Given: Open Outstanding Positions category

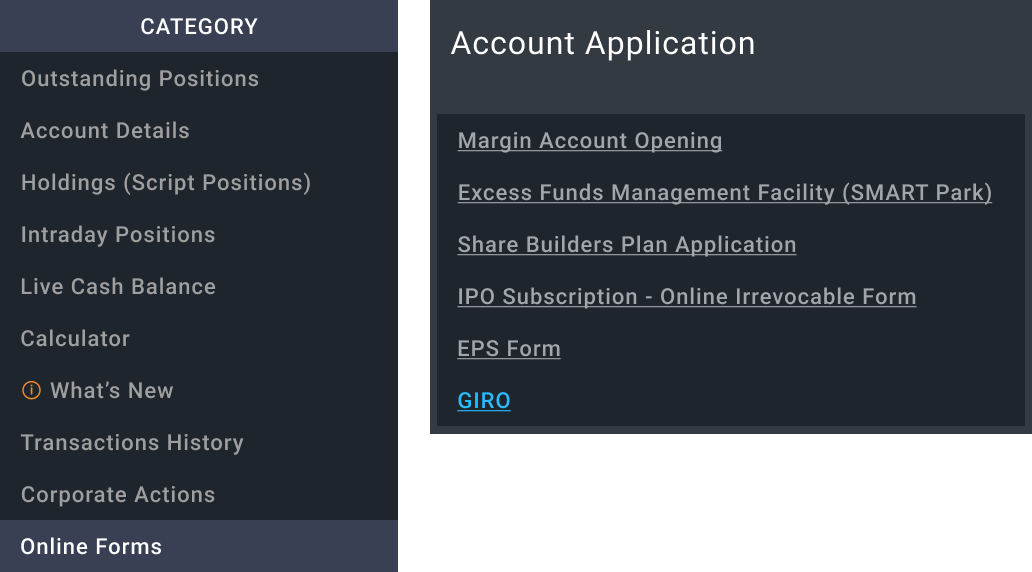Looking at the screenshot, I should tap(140, 79).
